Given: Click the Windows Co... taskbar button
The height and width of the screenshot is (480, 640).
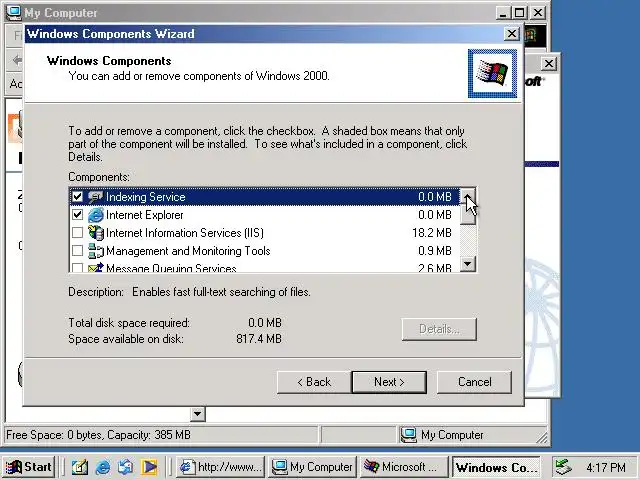Looking at the screenshot, I should [x=496, y=467].
